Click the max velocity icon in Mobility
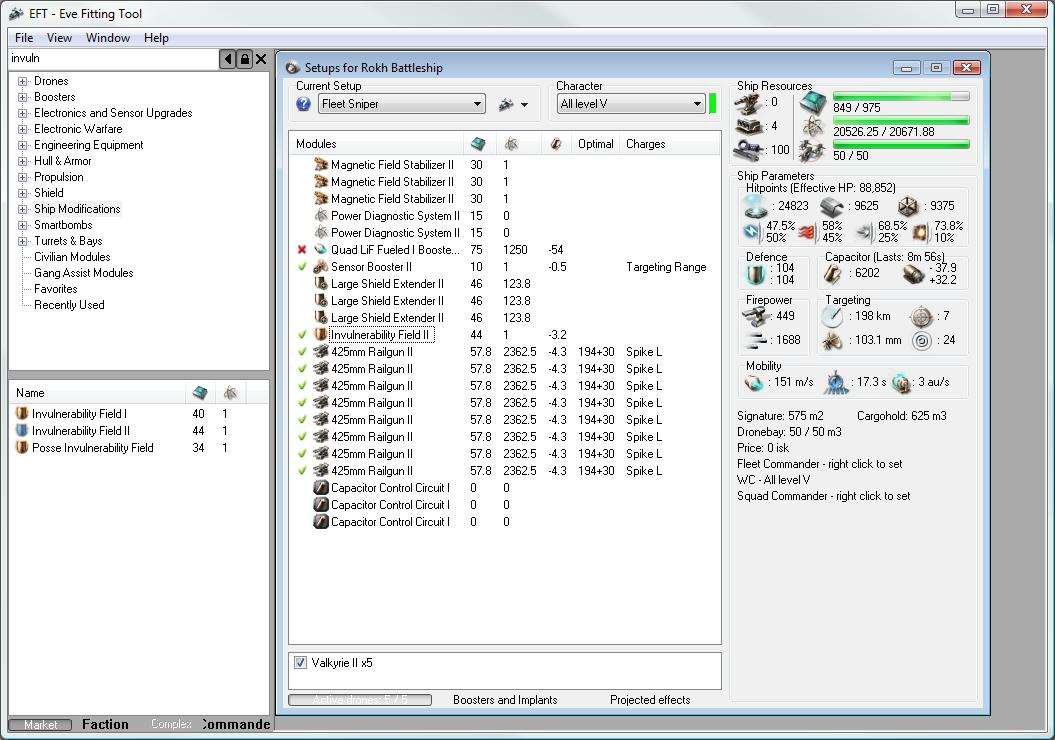The height and width of the screenshot is (740, 1055). point(754,382)
